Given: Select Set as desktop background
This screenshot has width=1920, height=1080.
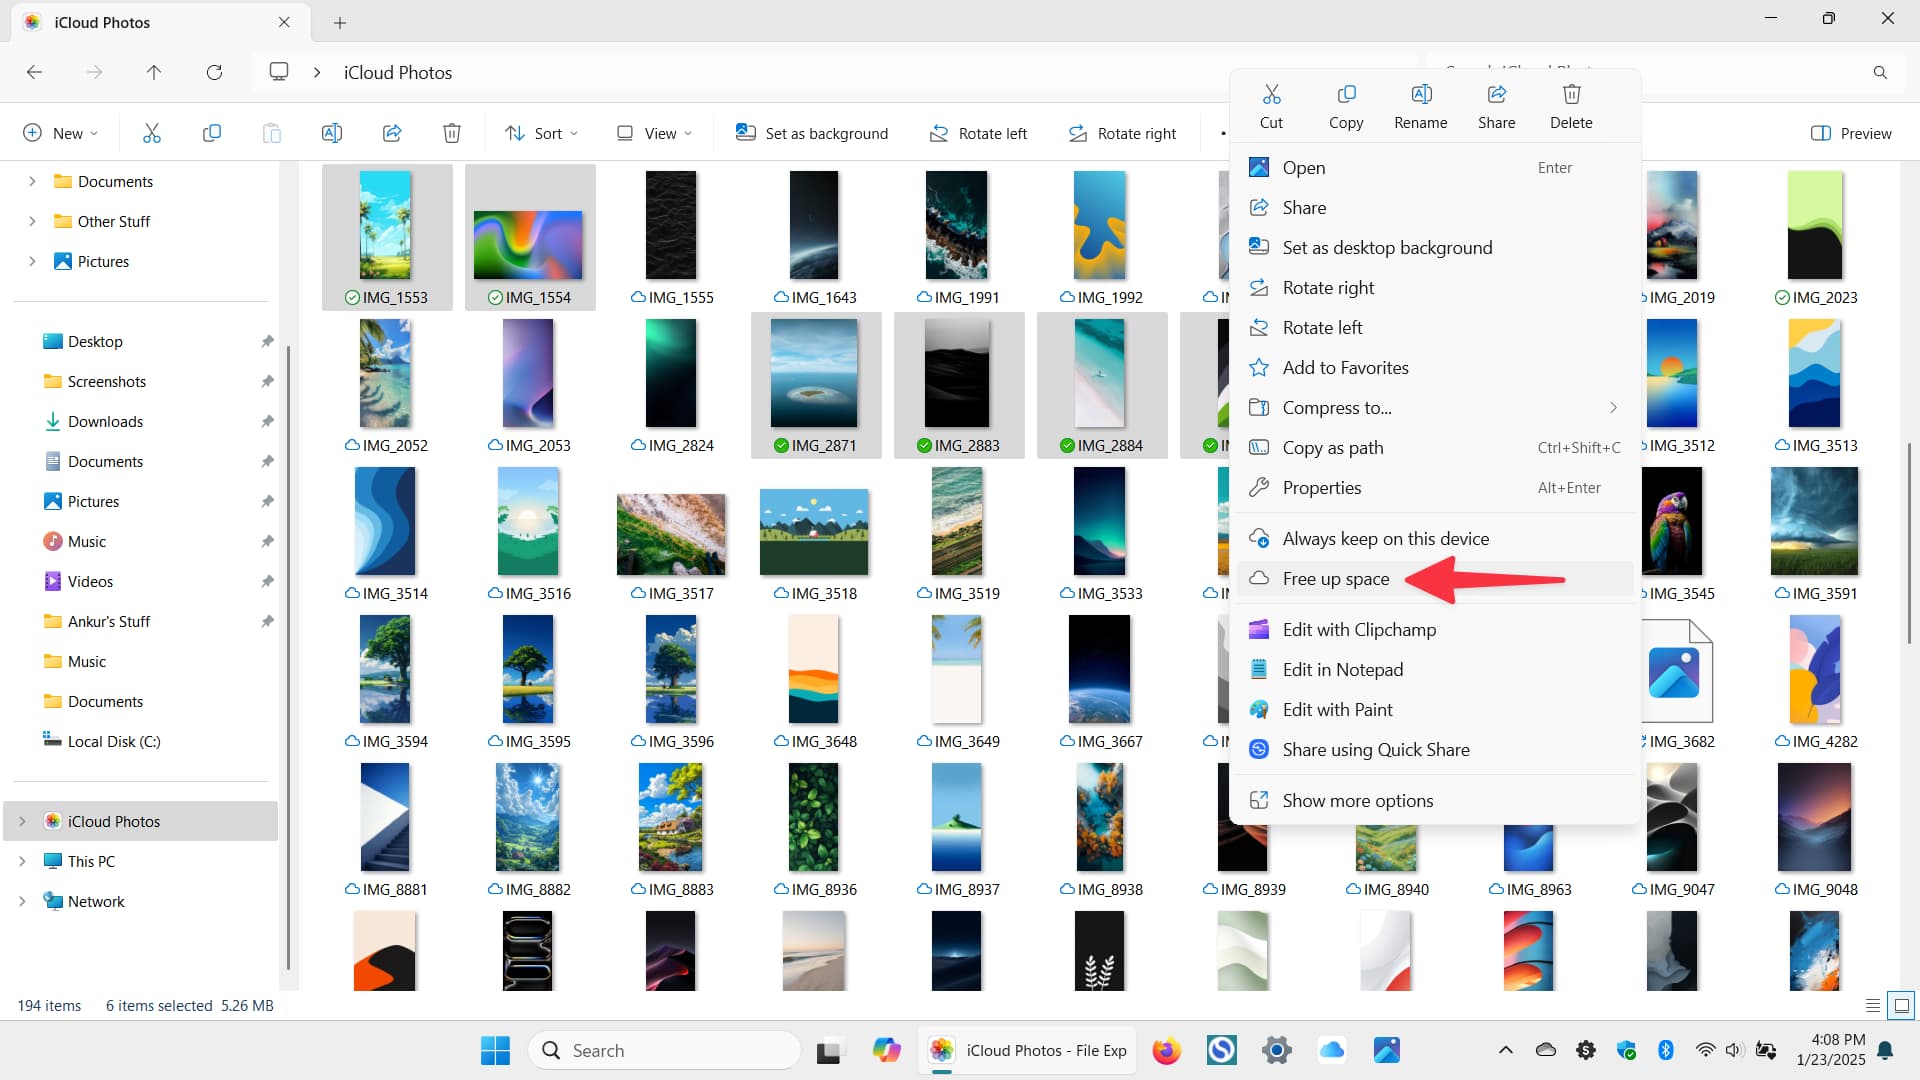Looking at the screenshot, I should click(x=1435, y=248).
